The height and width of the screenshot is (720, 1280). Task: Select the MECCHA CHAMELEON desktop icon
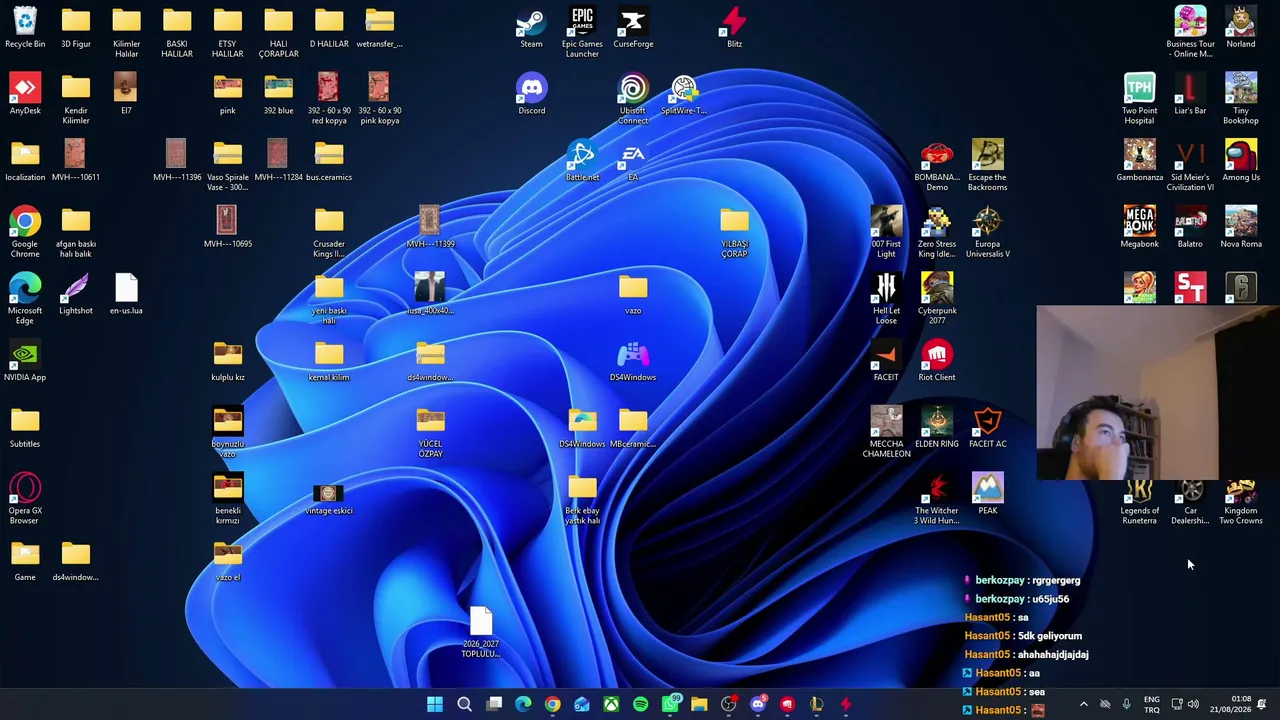click(x=886, y=433)
